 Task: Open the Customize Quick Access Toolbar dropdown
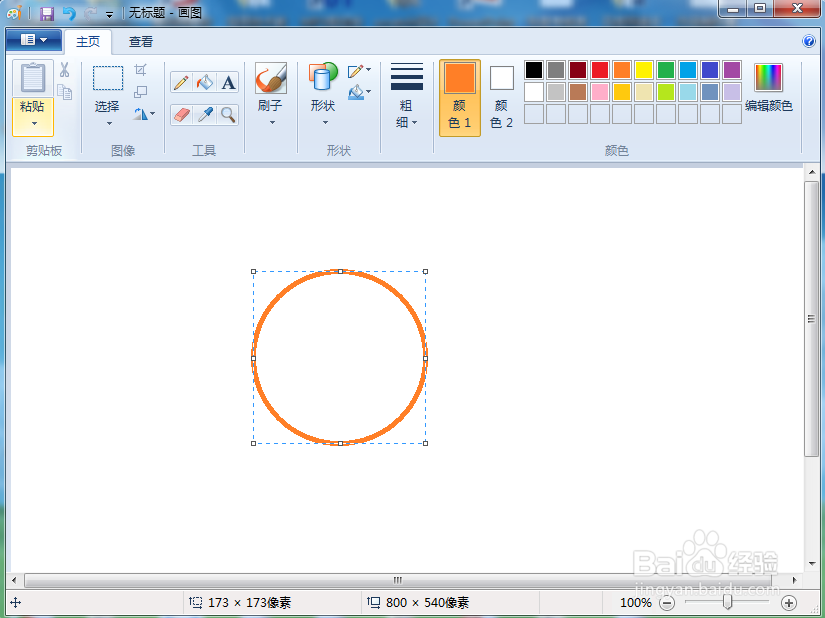pyautogui.click(x=109, y=15)
